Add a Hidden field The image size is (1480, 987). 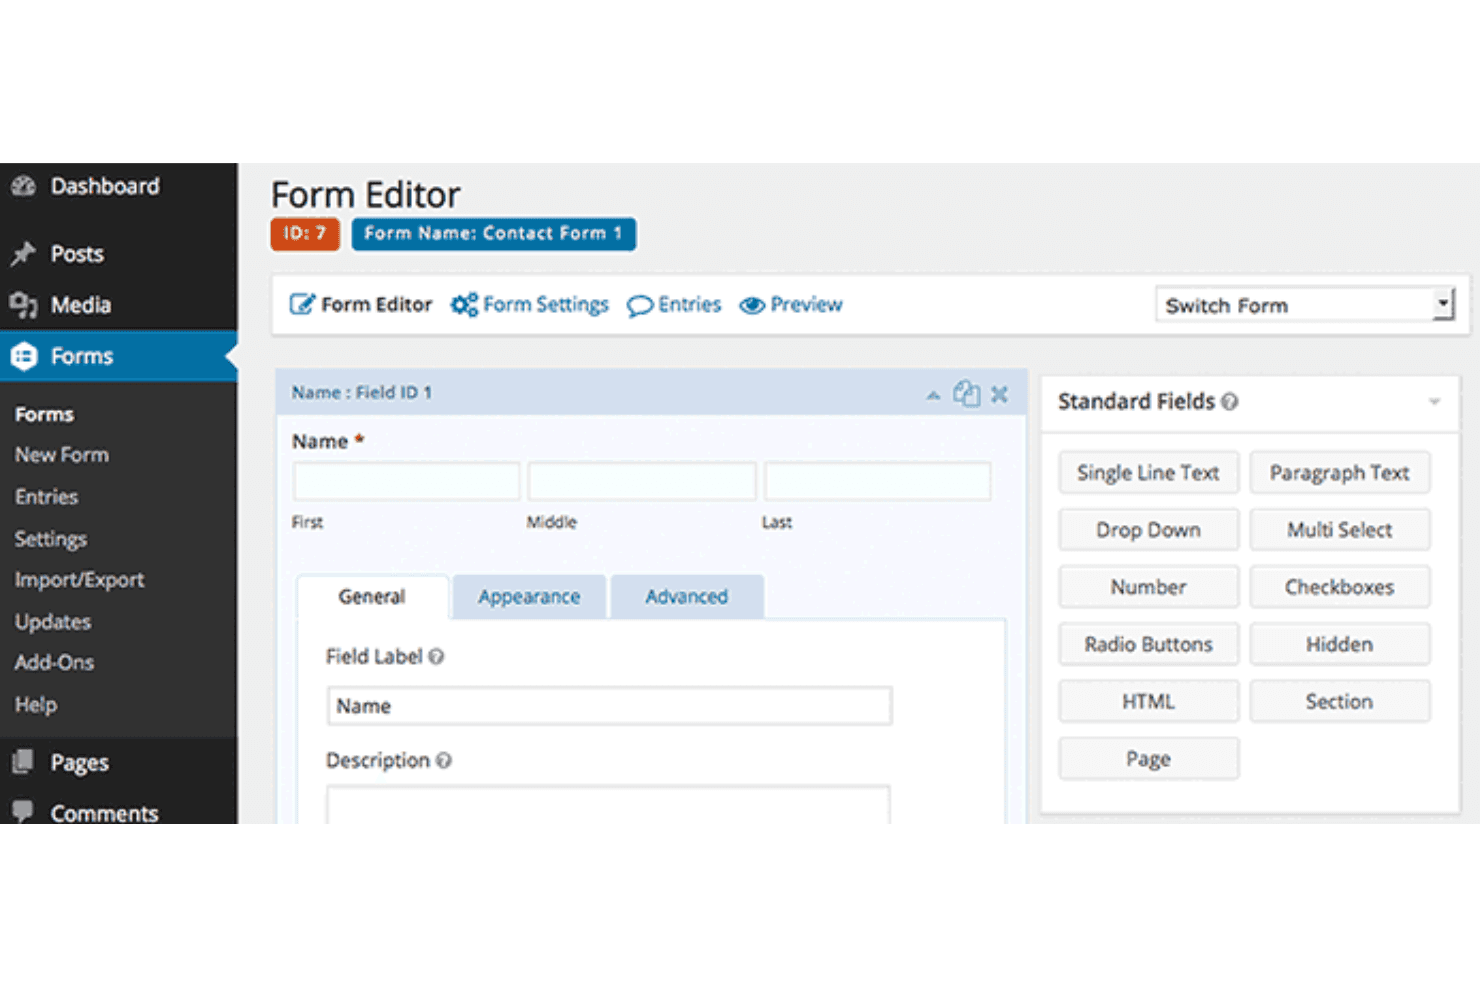tap(1339, 644)
